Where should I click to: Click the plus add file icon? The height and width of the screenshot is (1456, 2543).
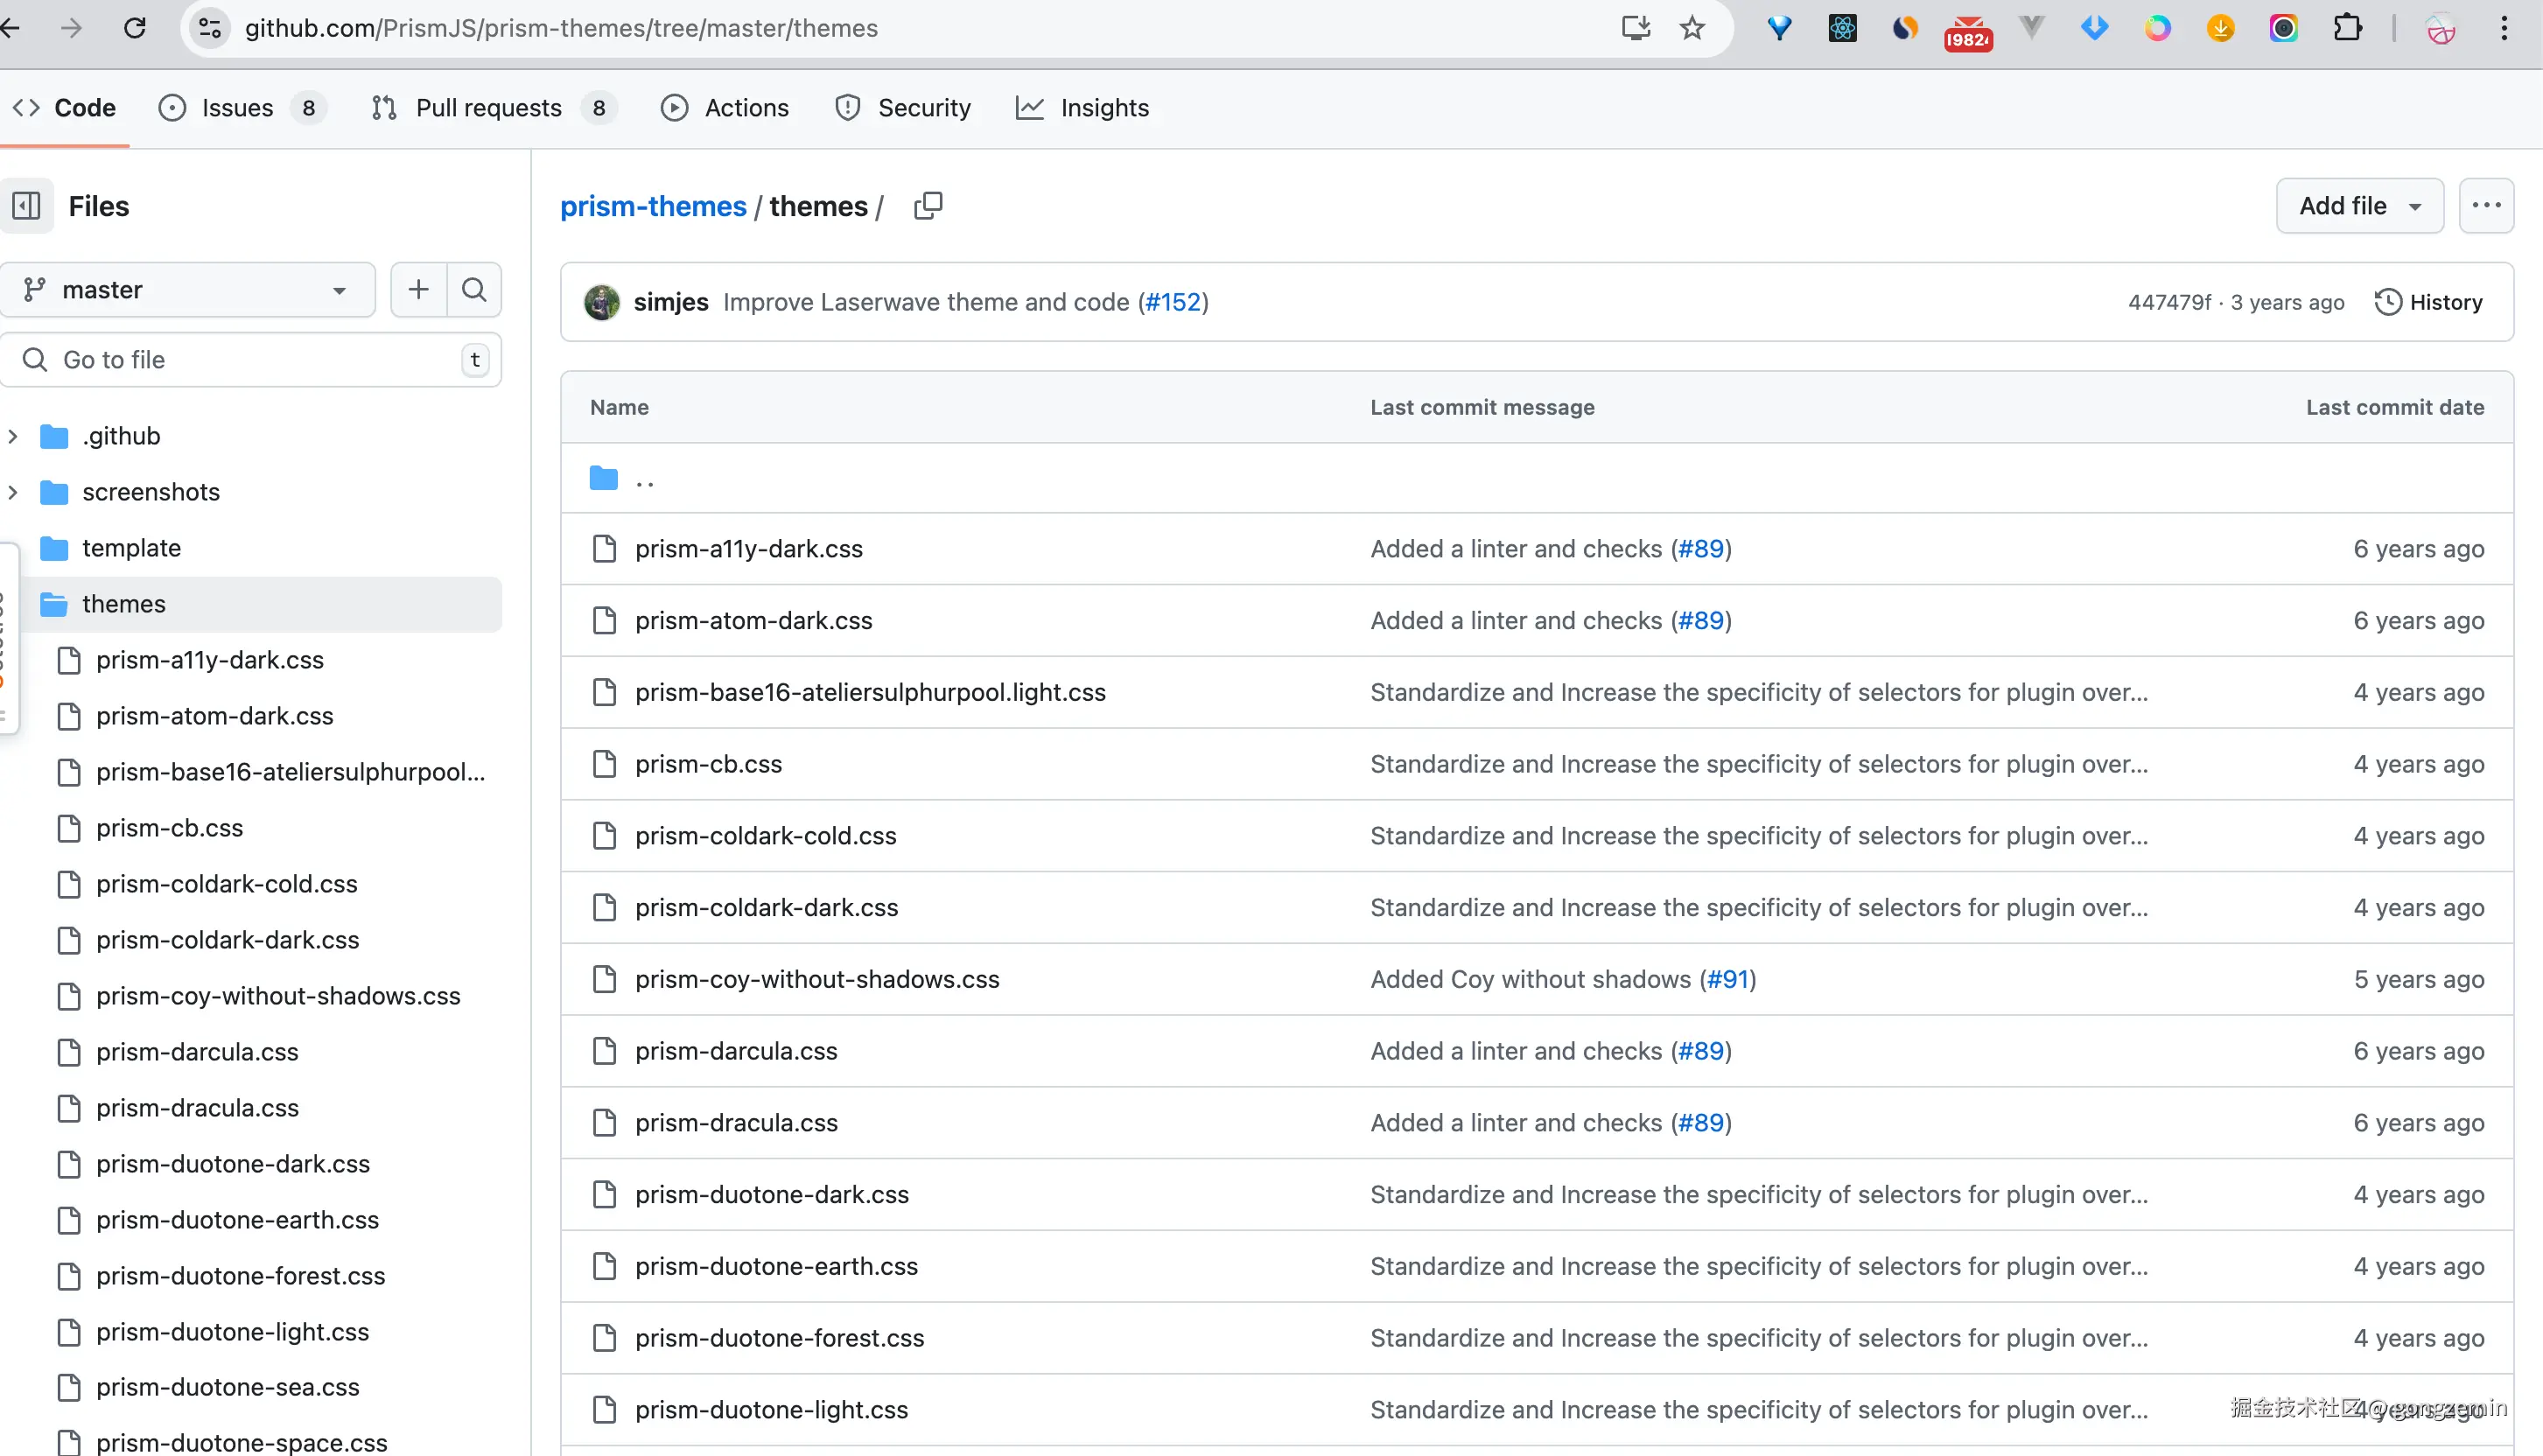coord(418,290)
